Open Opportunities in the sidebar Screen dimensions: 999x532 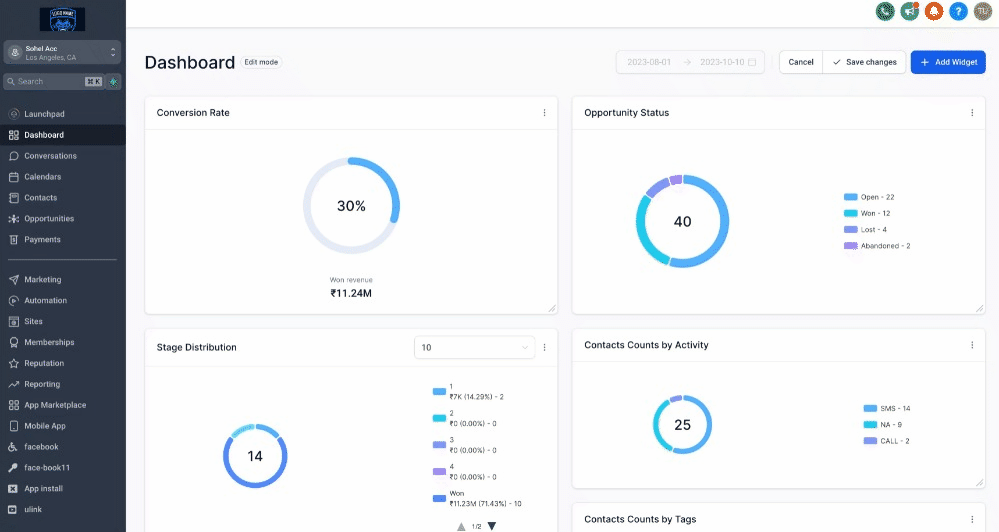49,218
